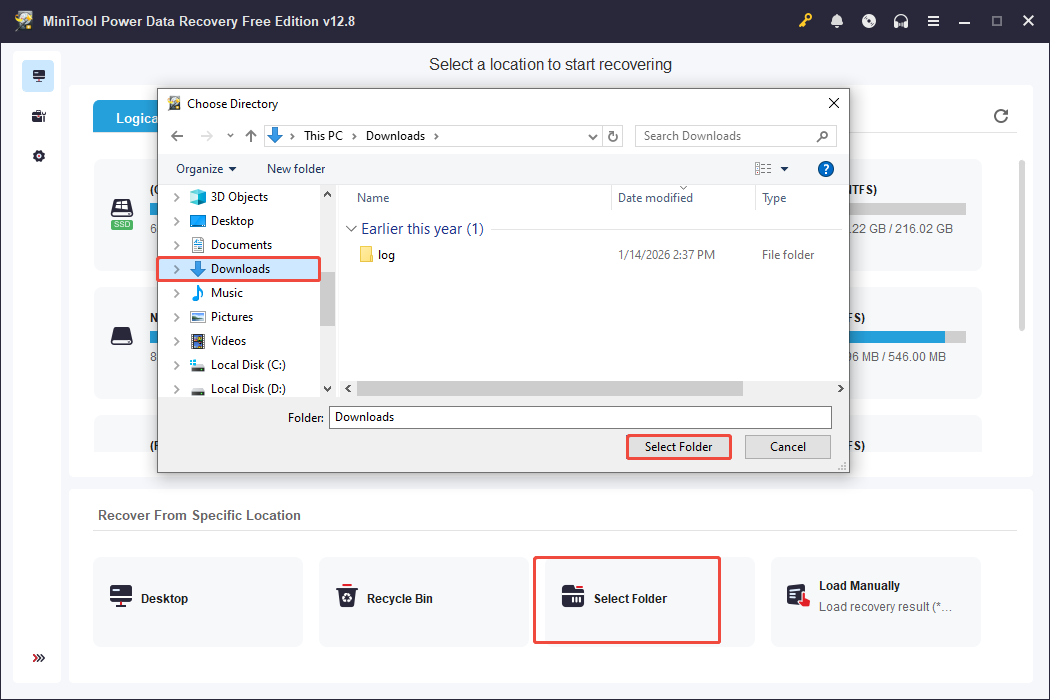This screenshot has width=1050, height=700.
Task: Select Videos in the folder tree
Action: coord(228,341)
